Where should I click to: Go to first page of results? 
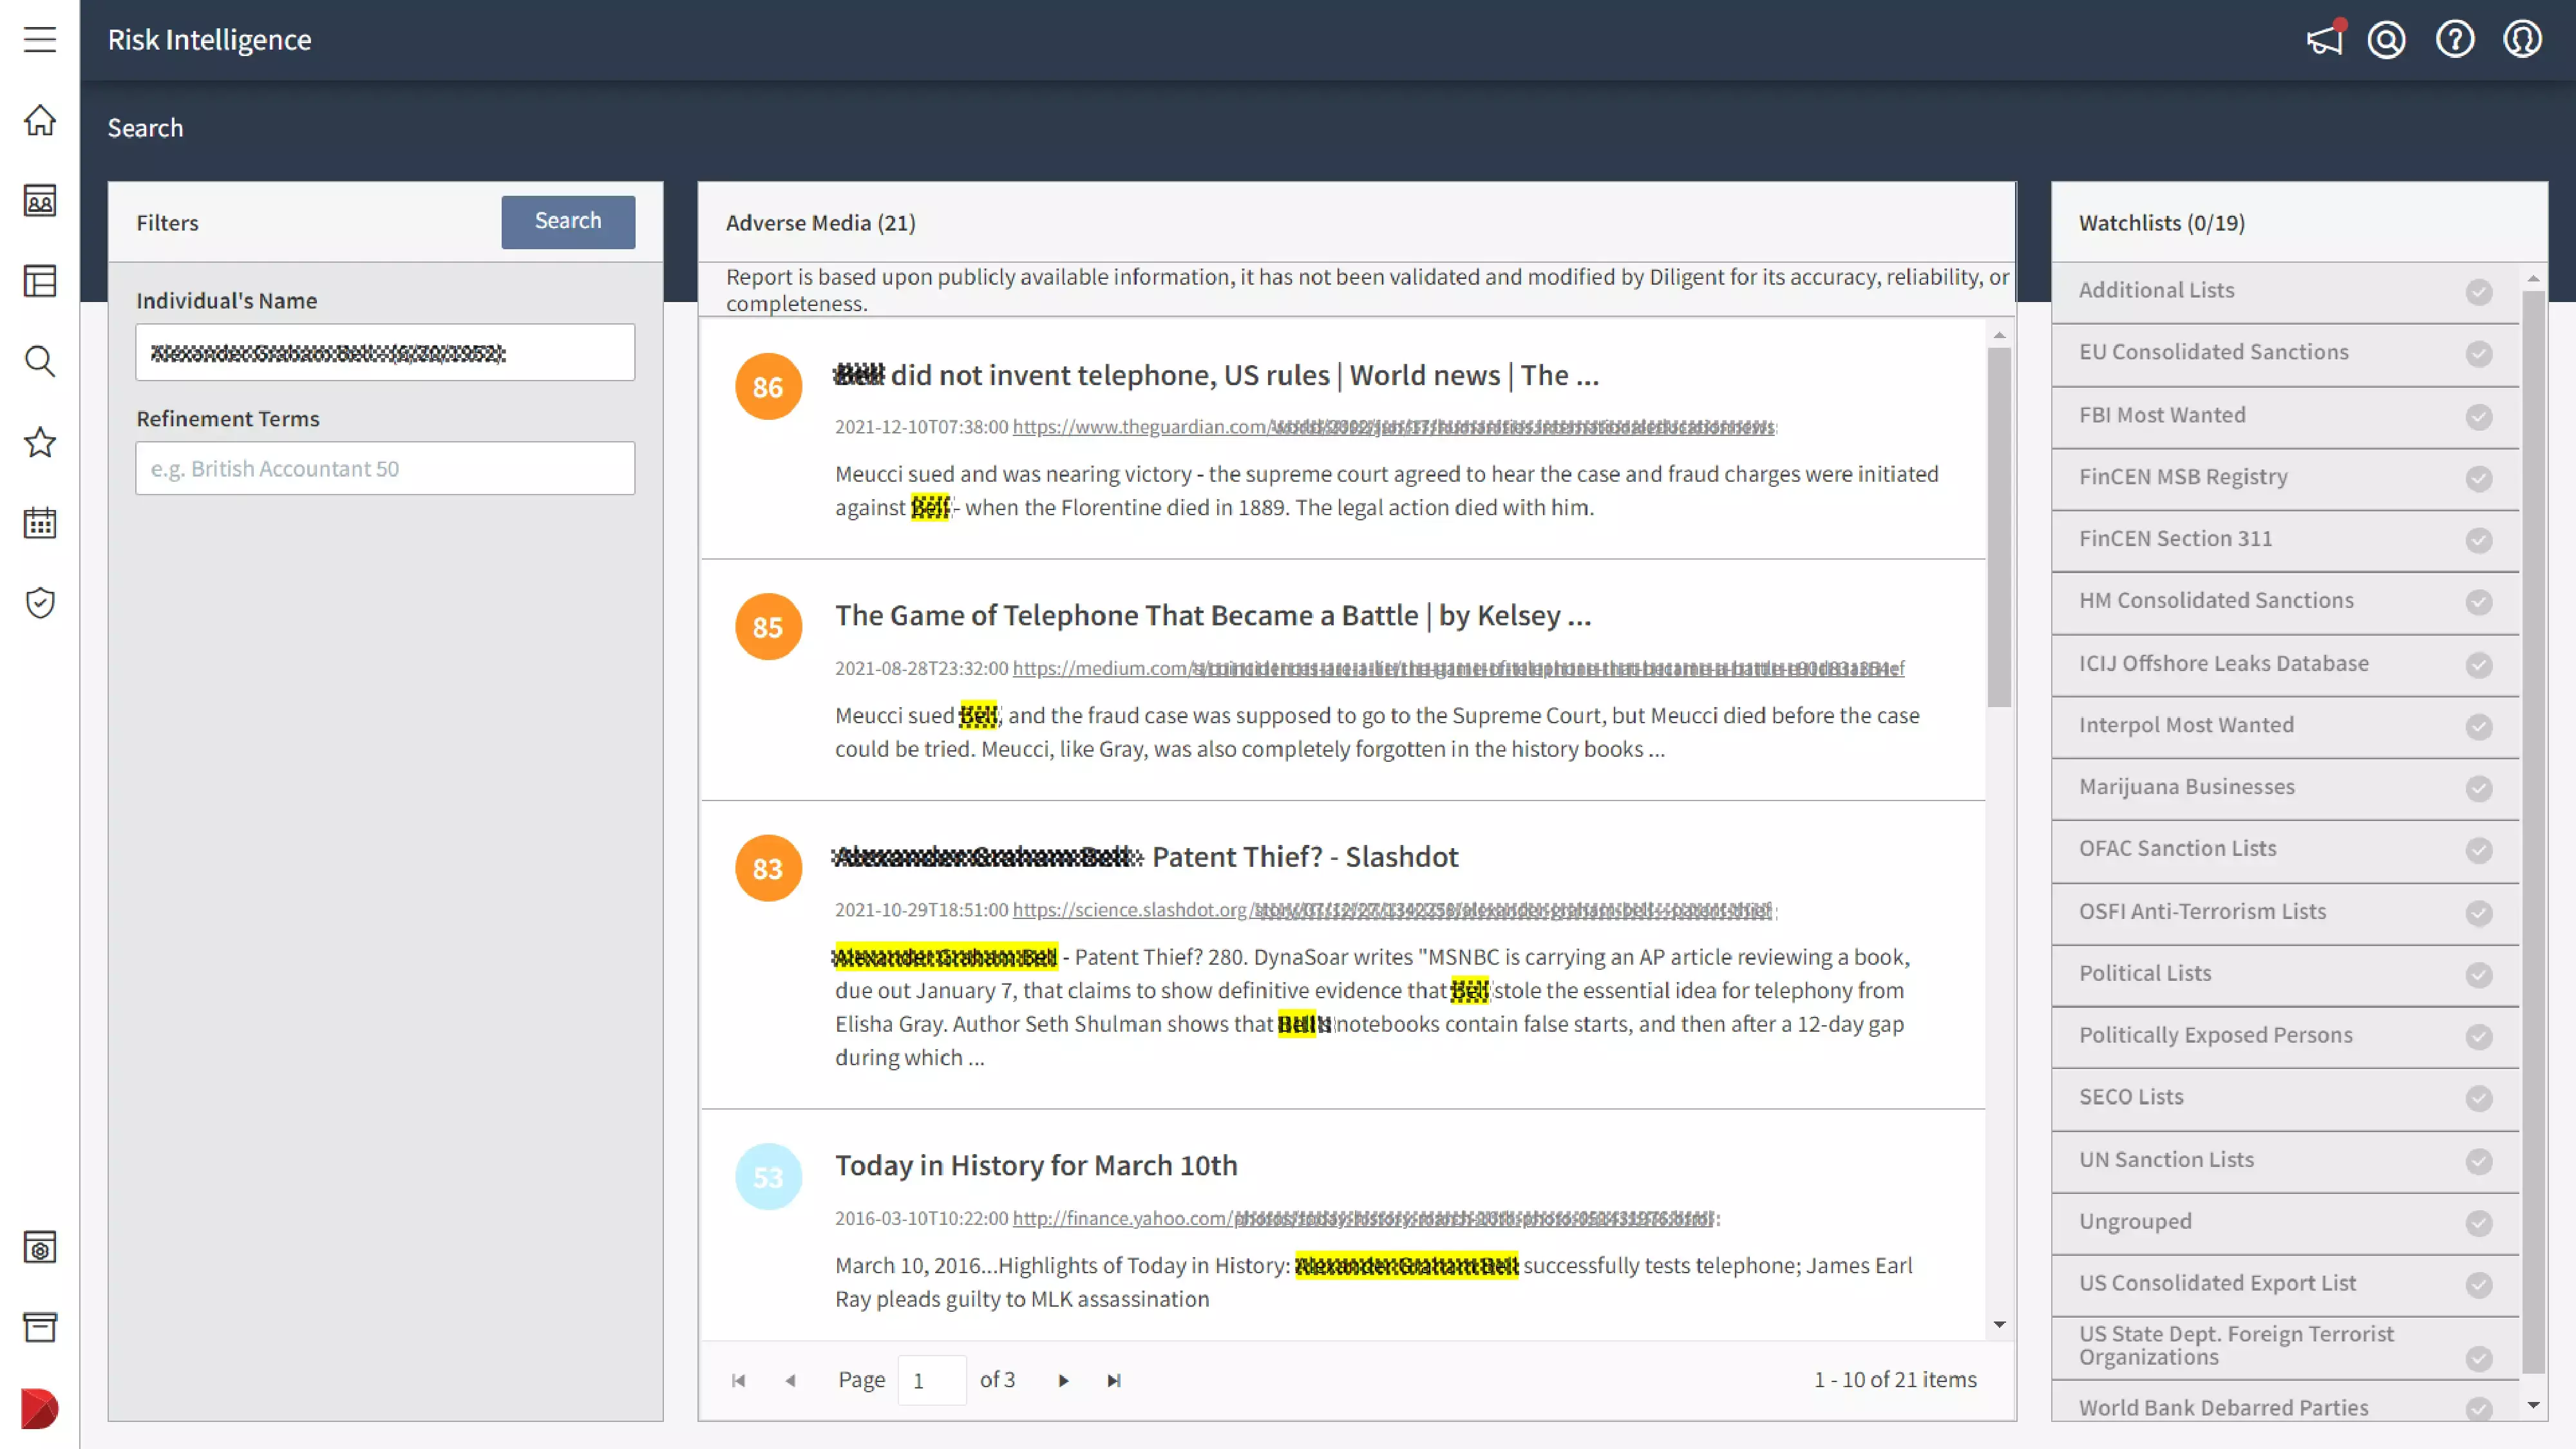(x=739, y=1381)
